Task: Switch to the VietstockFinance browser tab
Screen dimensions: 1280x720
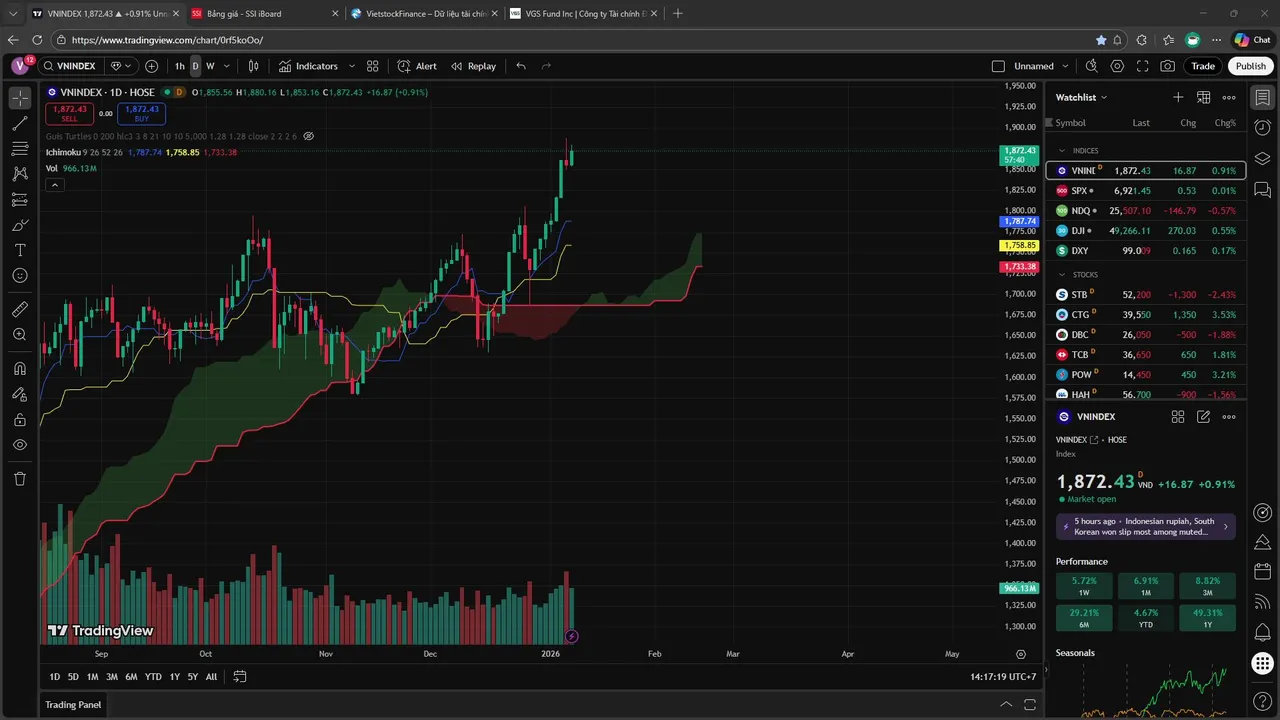Action: (423, 13)
